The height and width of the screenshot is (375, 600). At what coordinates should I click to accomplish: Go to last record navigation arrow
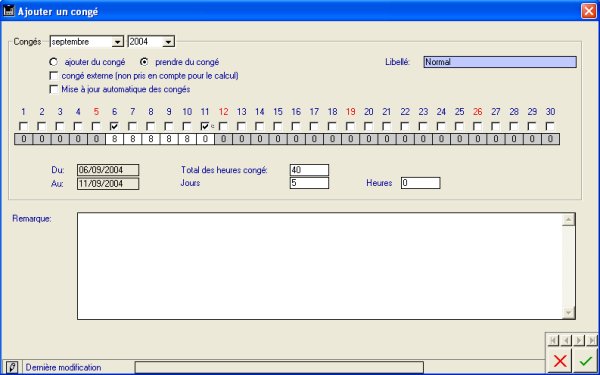pyautogui.click(x=592, y=340)
